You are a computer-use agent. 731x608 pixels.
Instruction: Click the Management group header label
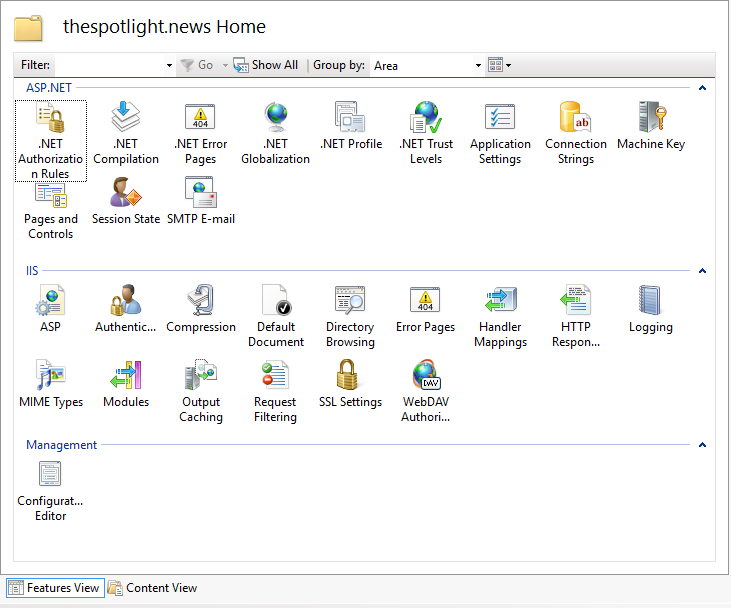click(x=62, y=445)
